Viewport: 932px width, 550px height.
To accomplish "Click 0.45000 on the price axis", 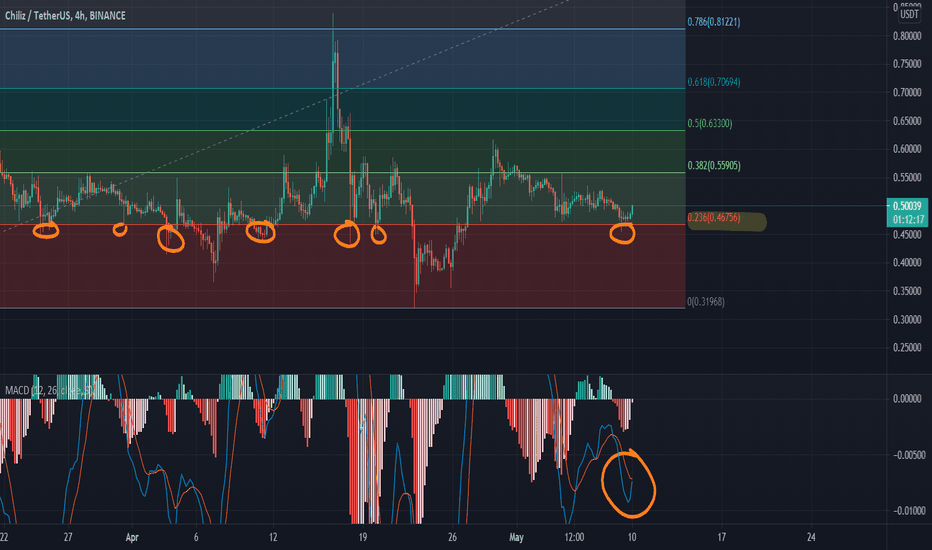I will (907, 234).
